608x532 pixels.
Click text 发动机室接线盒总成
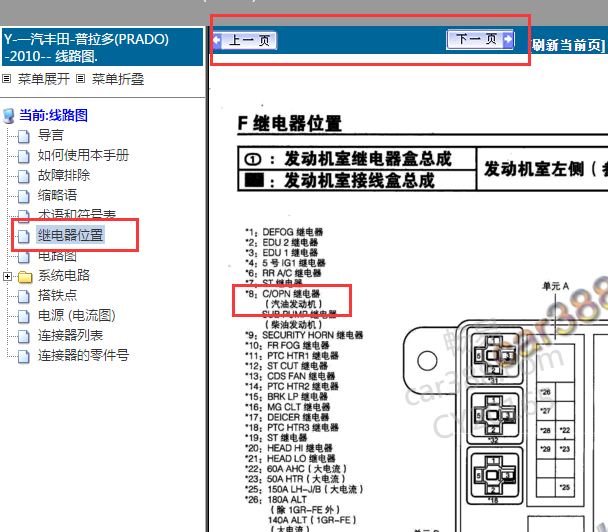359,181
